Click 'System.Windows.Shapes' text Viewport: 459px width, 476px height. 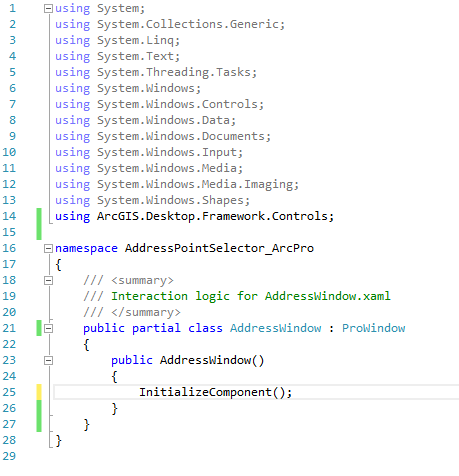171,200
